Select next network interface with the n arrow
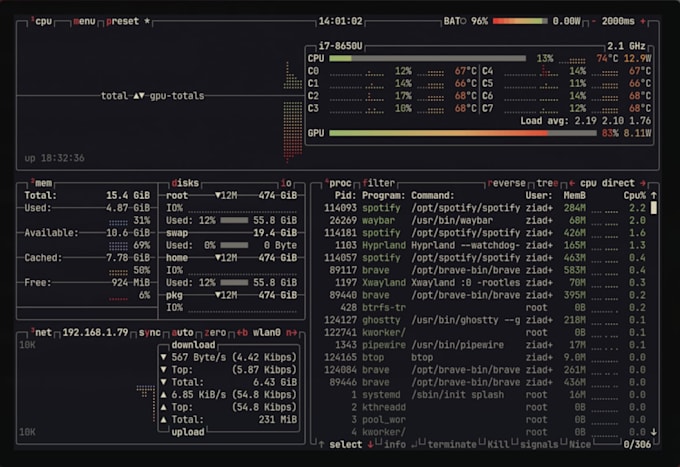 [x=291, y=333]
